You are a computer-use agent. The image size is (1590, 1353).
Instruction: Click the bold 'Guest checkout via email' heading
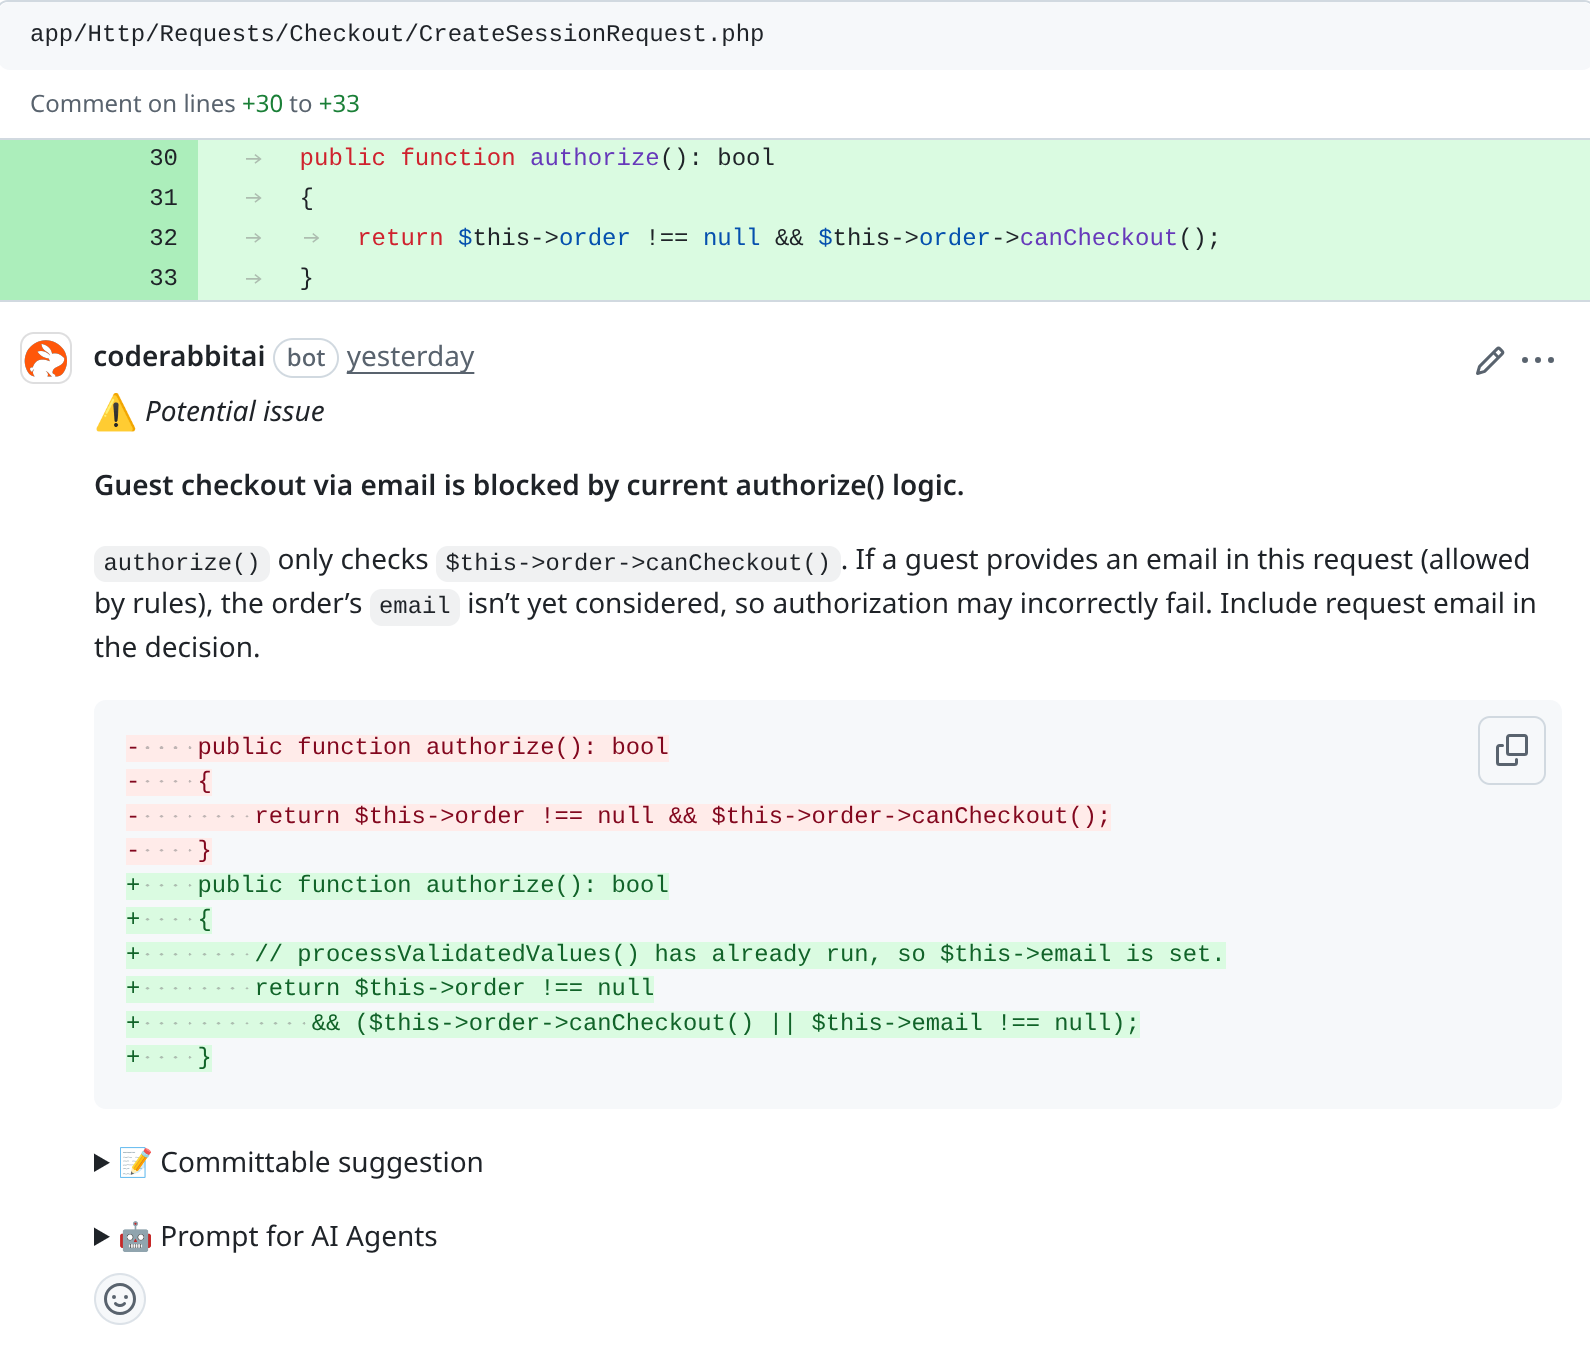(x=529, y=485)
